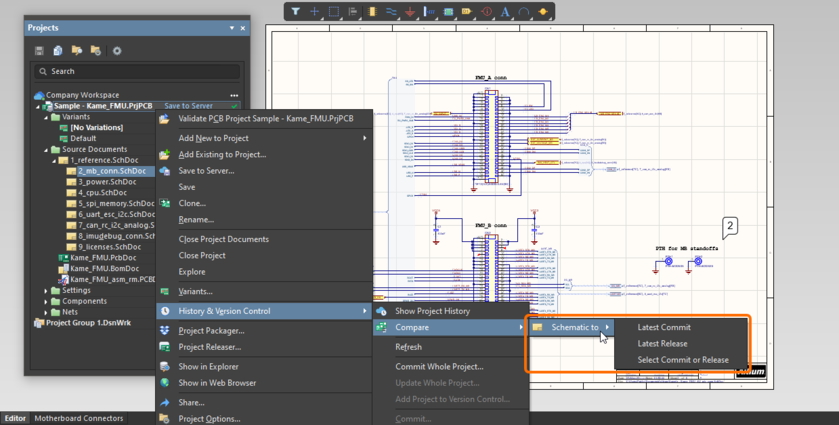This screenshot has width=839, height=425.
Task: Click the Save to Server link
Action: (188, 106)
